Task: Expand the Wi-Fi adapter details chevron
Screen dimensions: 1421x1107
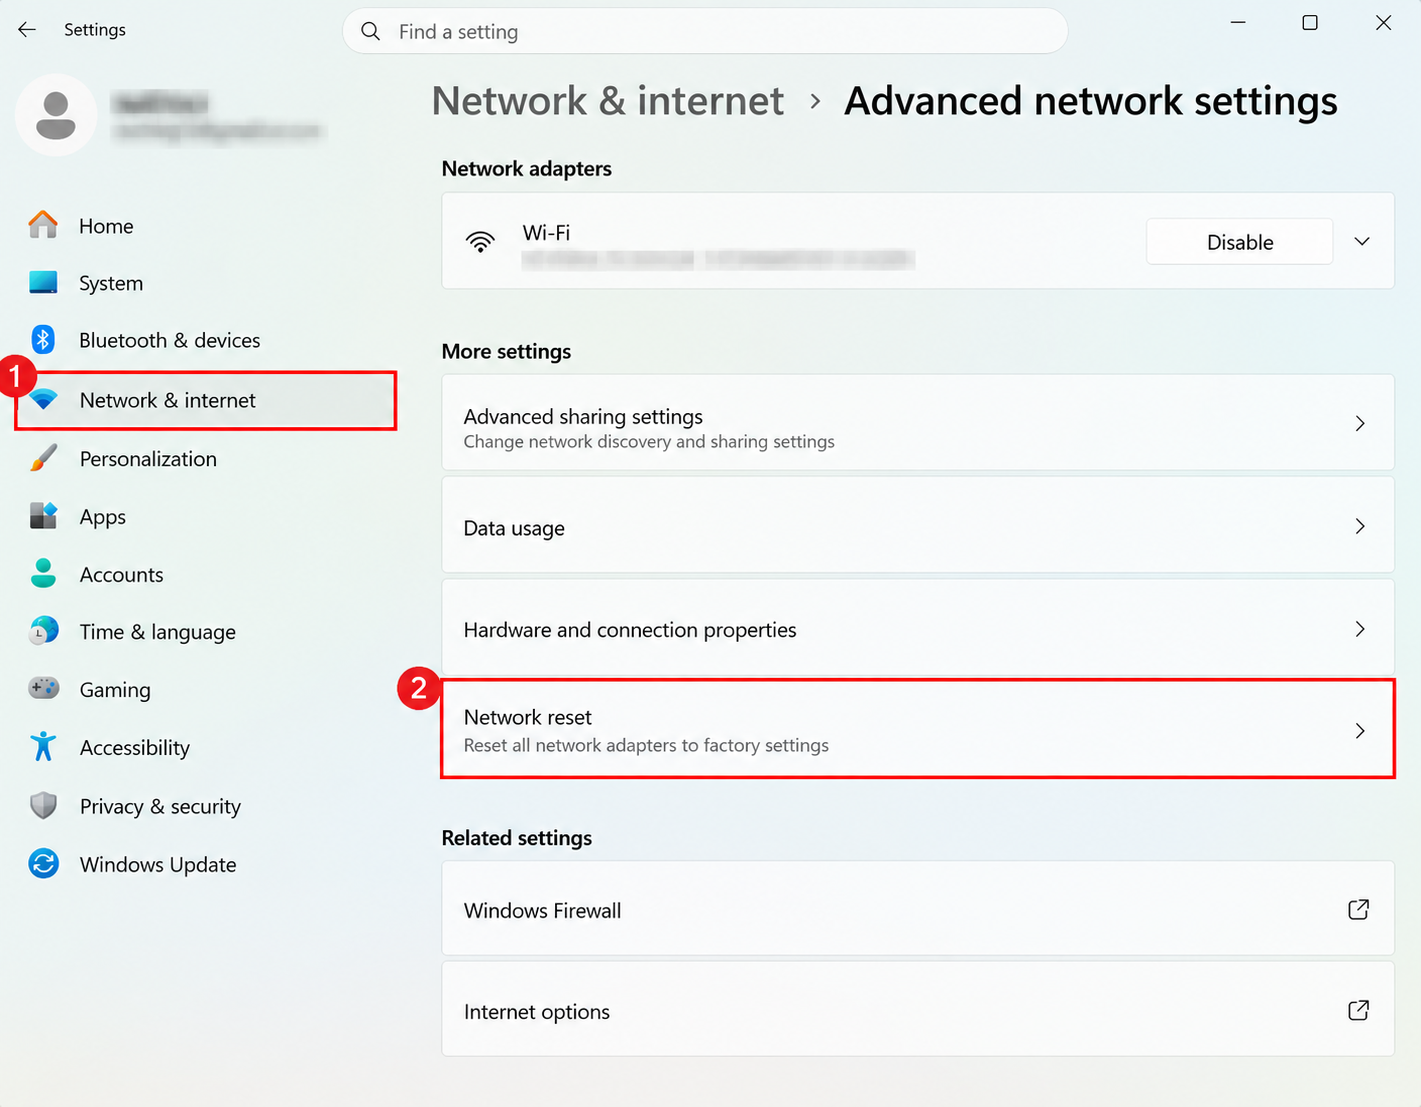Action: (x=1362, y=241)
